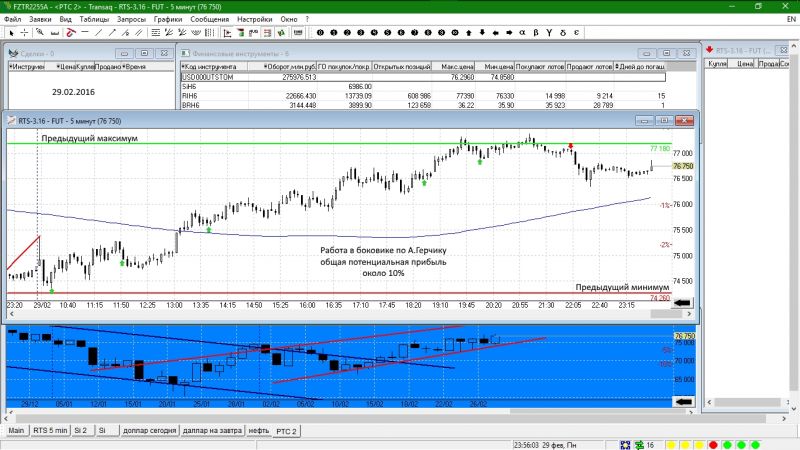Click the red sell arrow marker on chart
Viewport: 800px width, 450px height.
tap(570, 146)
